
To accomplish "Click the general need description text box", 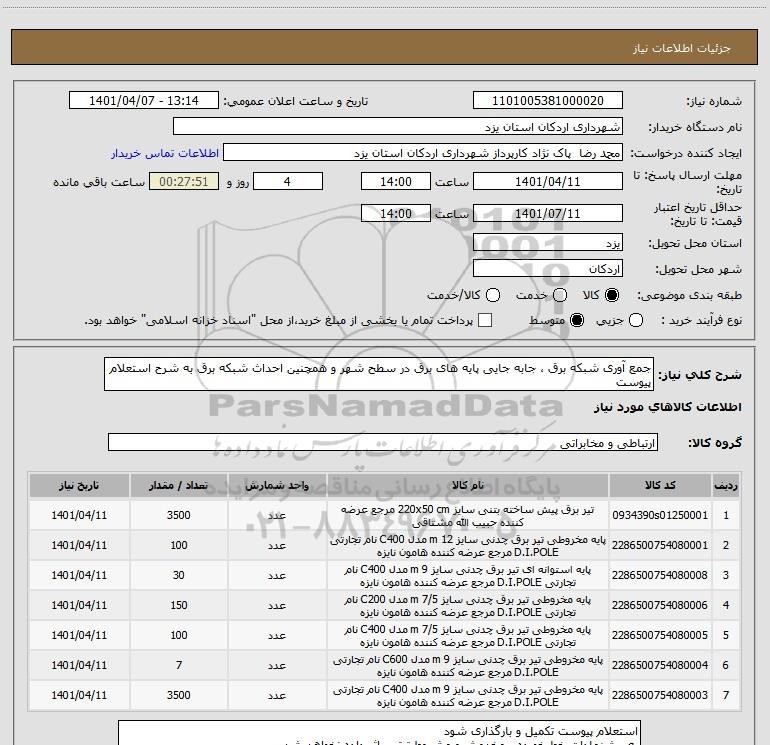I will click(379, 374).
